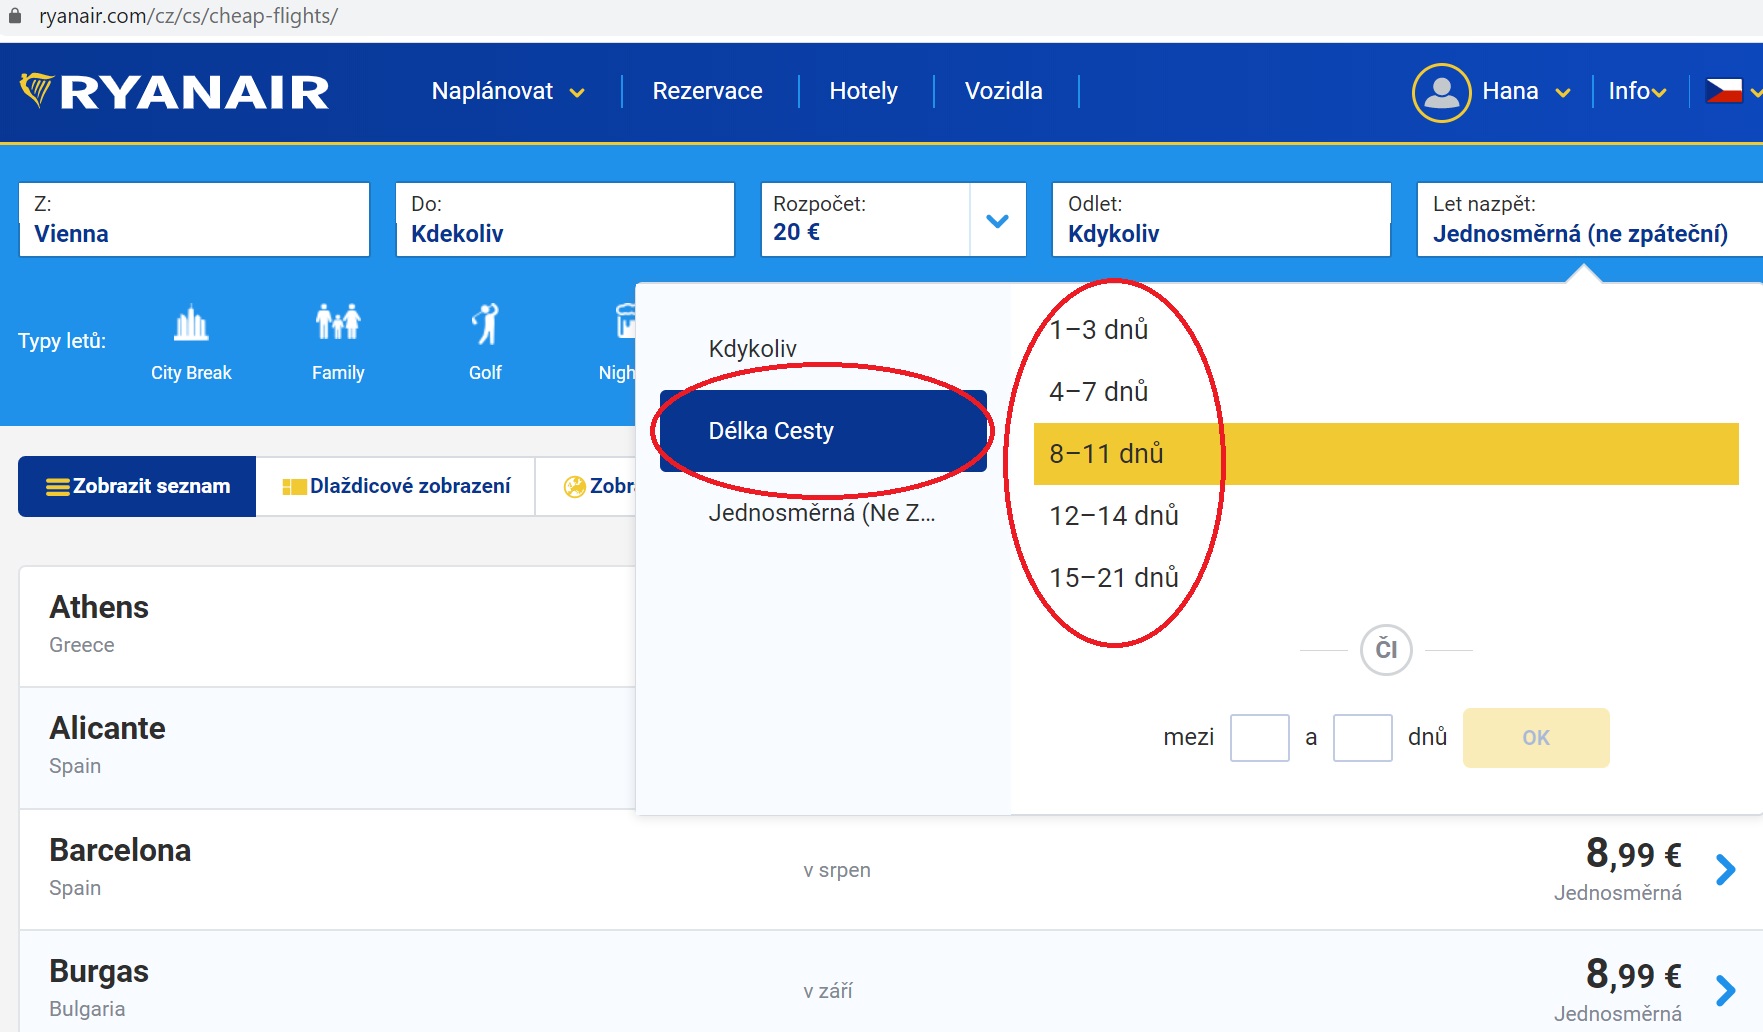Open the Hana user profile icon
This screenshot has height=1032, width=1763.
point(1440,91)
